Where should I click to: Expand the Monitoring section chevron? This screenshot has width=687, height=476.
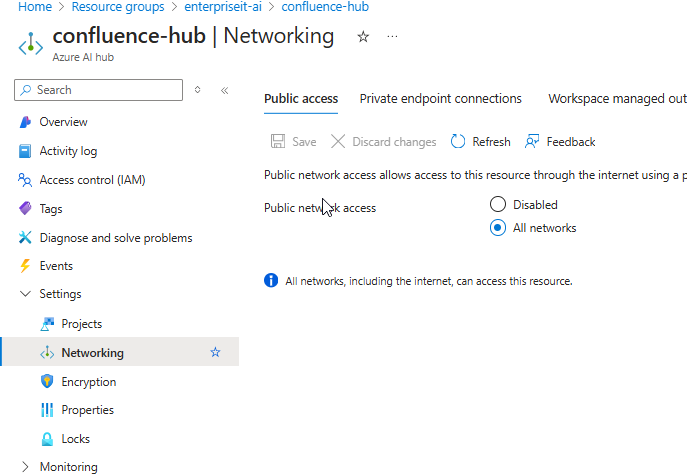(x=25, y=467)
